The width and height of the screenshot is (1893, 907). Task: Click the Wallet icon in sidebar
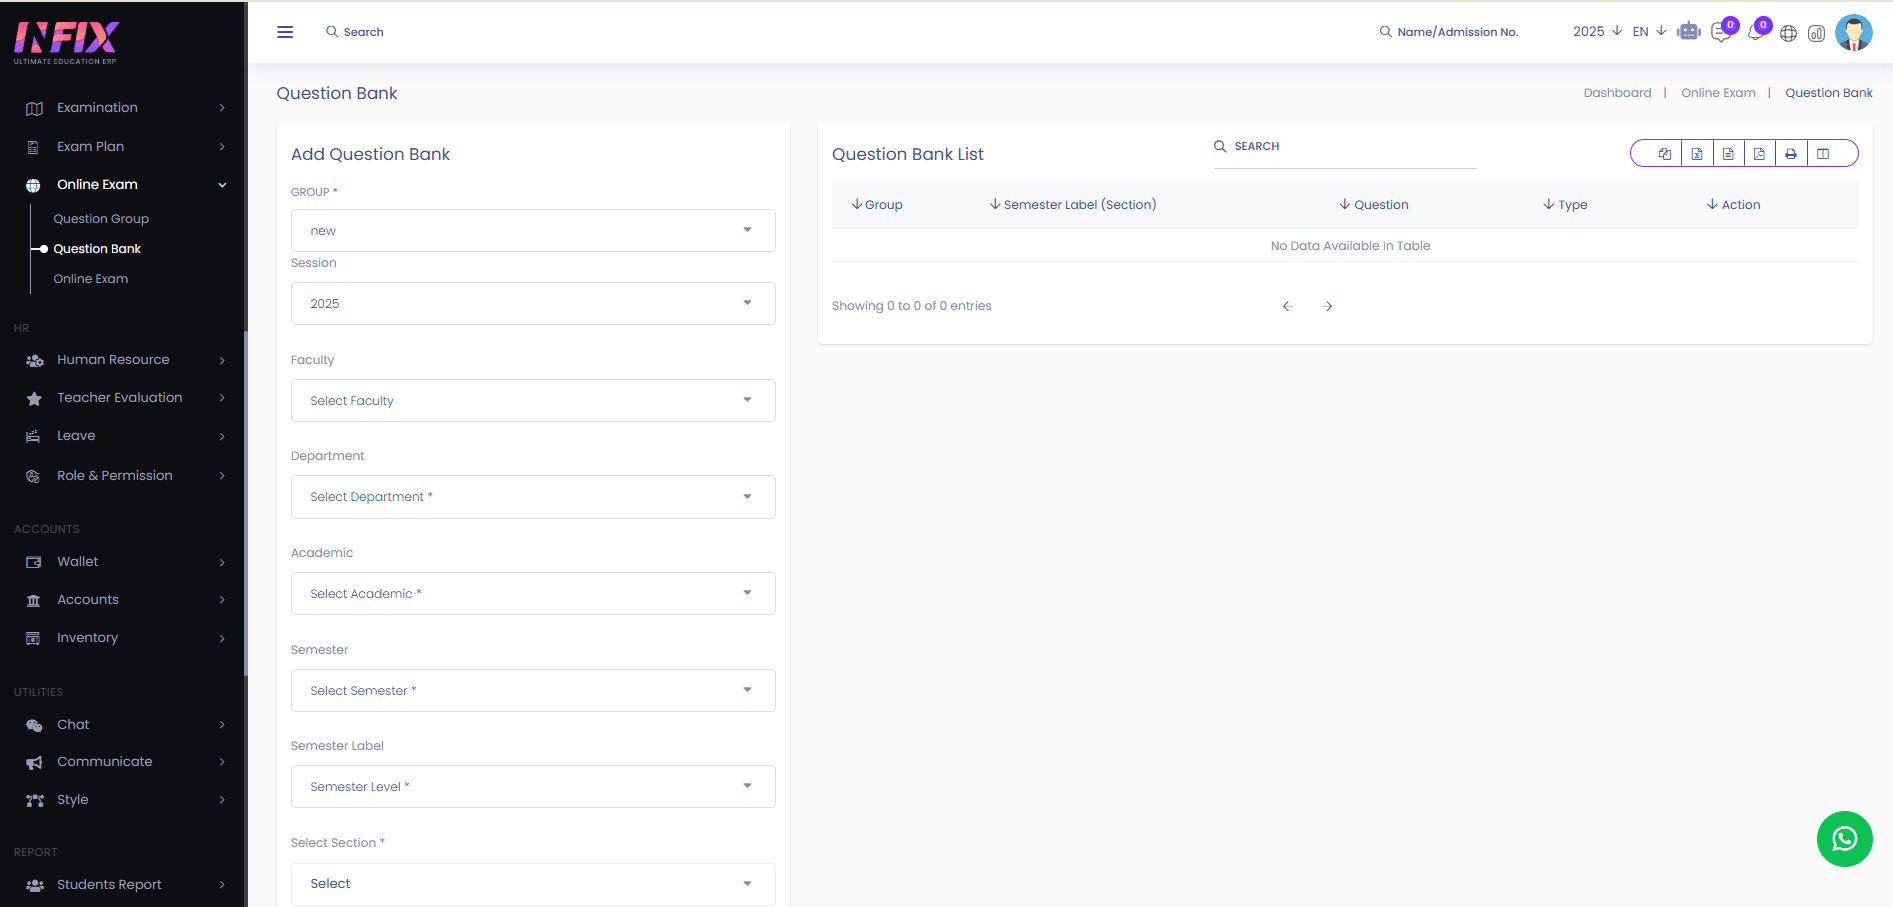(x=34, y=562)
